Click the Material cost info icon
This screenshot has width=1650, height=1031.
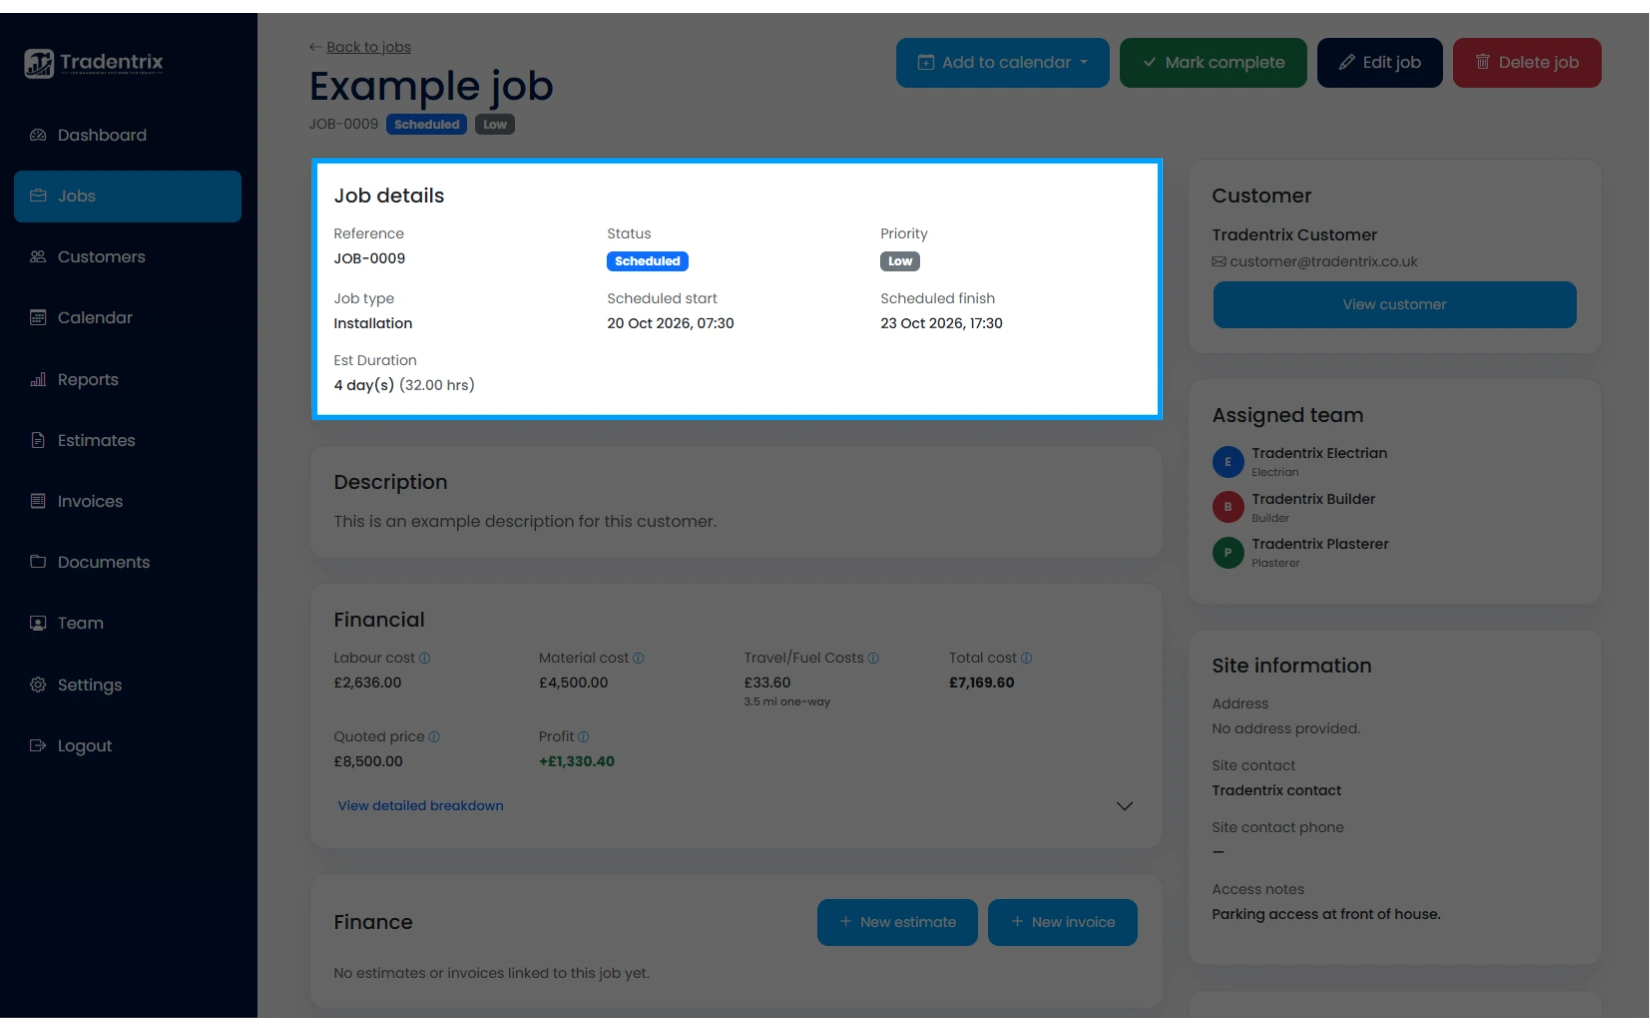click(639, 659)
